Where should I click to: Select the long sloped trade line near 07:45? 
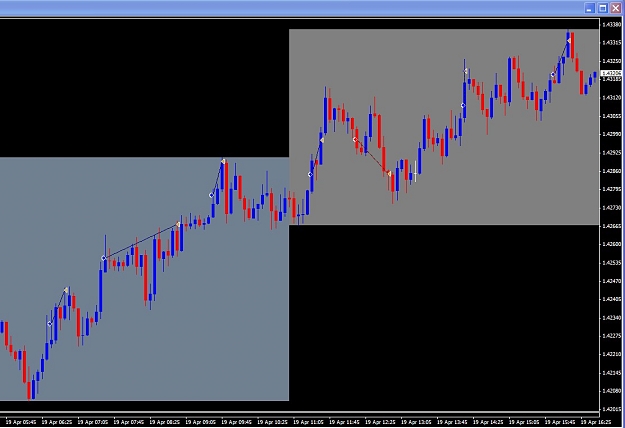coord(141,241)
